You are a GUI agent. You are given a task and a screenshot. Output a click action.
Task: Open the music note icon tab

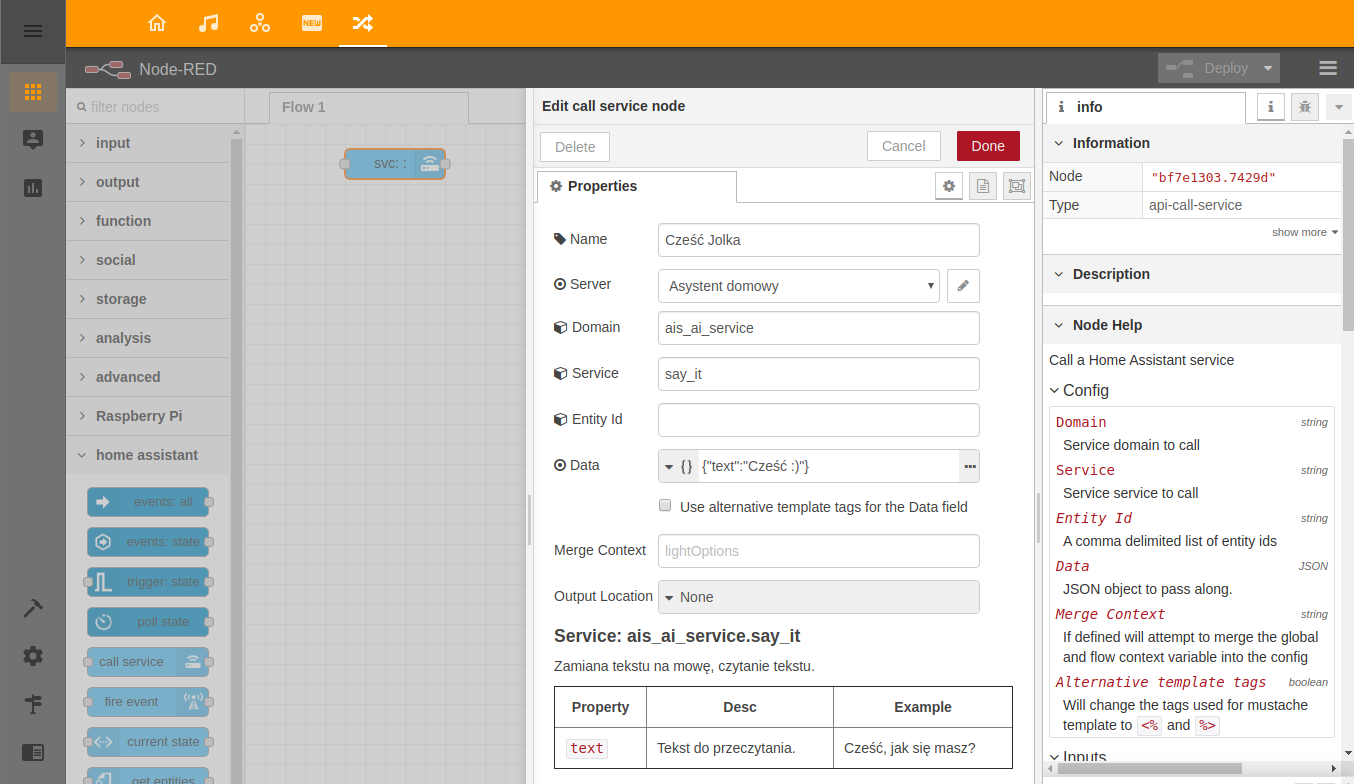(208, 23)
